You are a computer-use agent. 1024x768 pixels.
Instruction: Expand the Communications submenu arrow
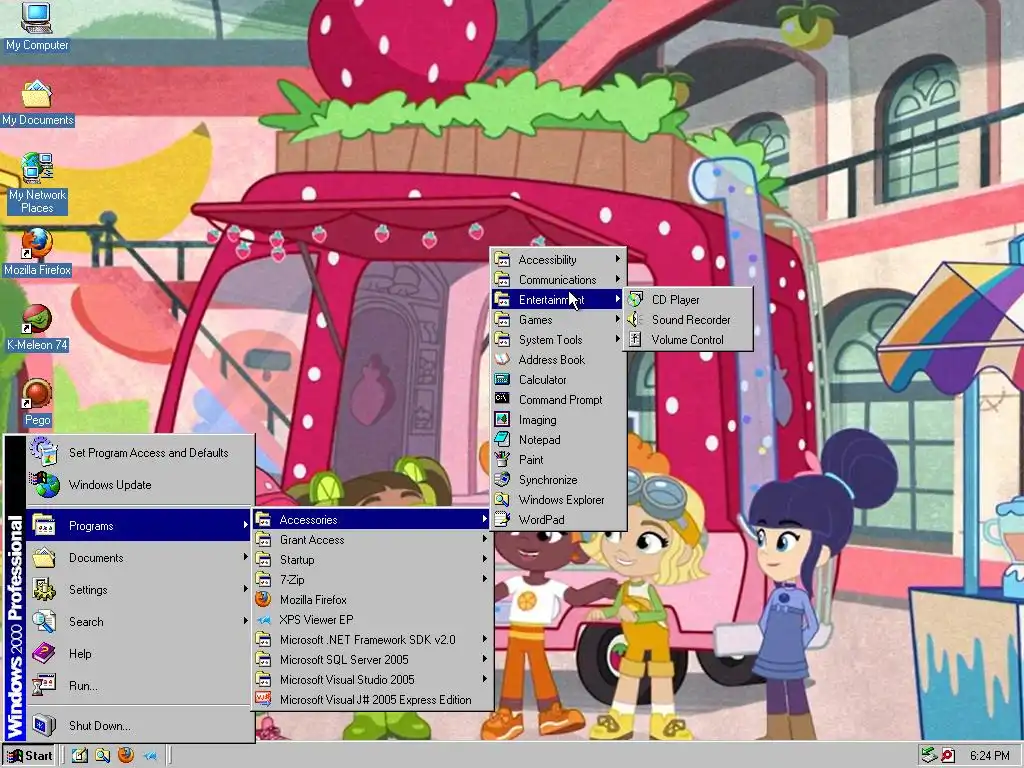[x=617, y=280]
